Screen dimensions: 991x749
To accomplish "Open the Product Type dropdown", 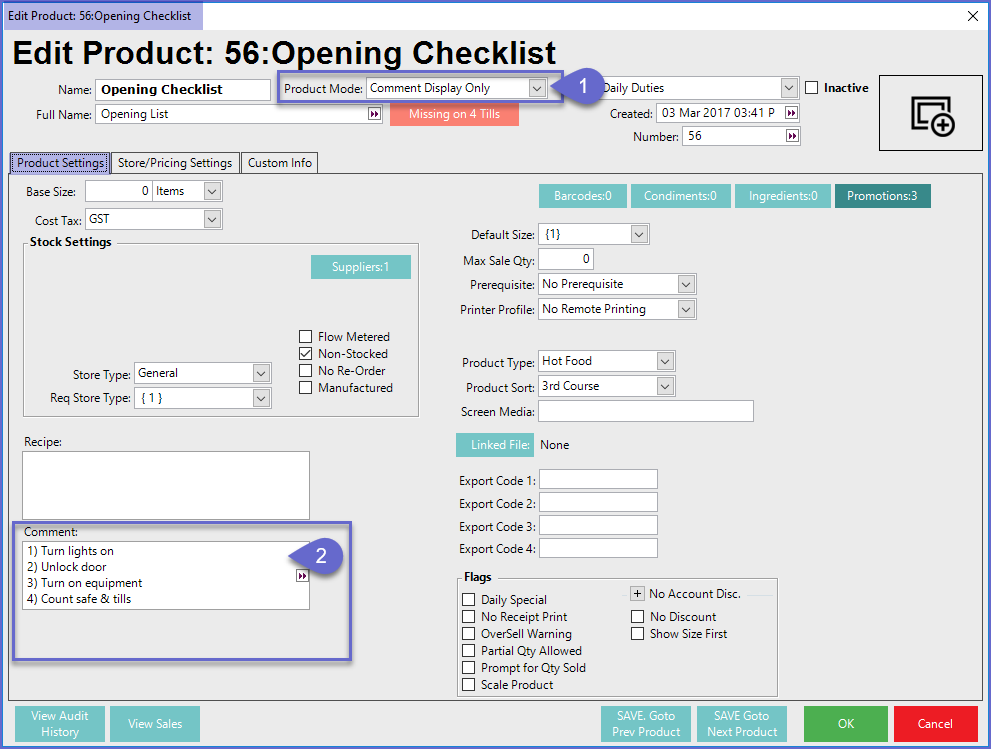I will point(665,361).
